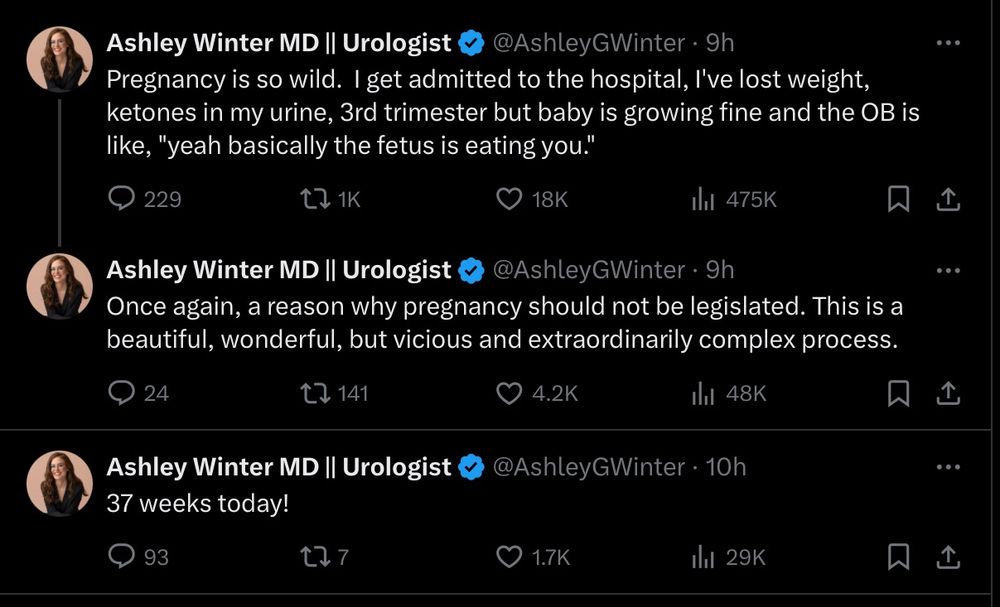Screen dimensions: 1000x607
Task: Open more options on the first tweet
Action: [946, 43]
